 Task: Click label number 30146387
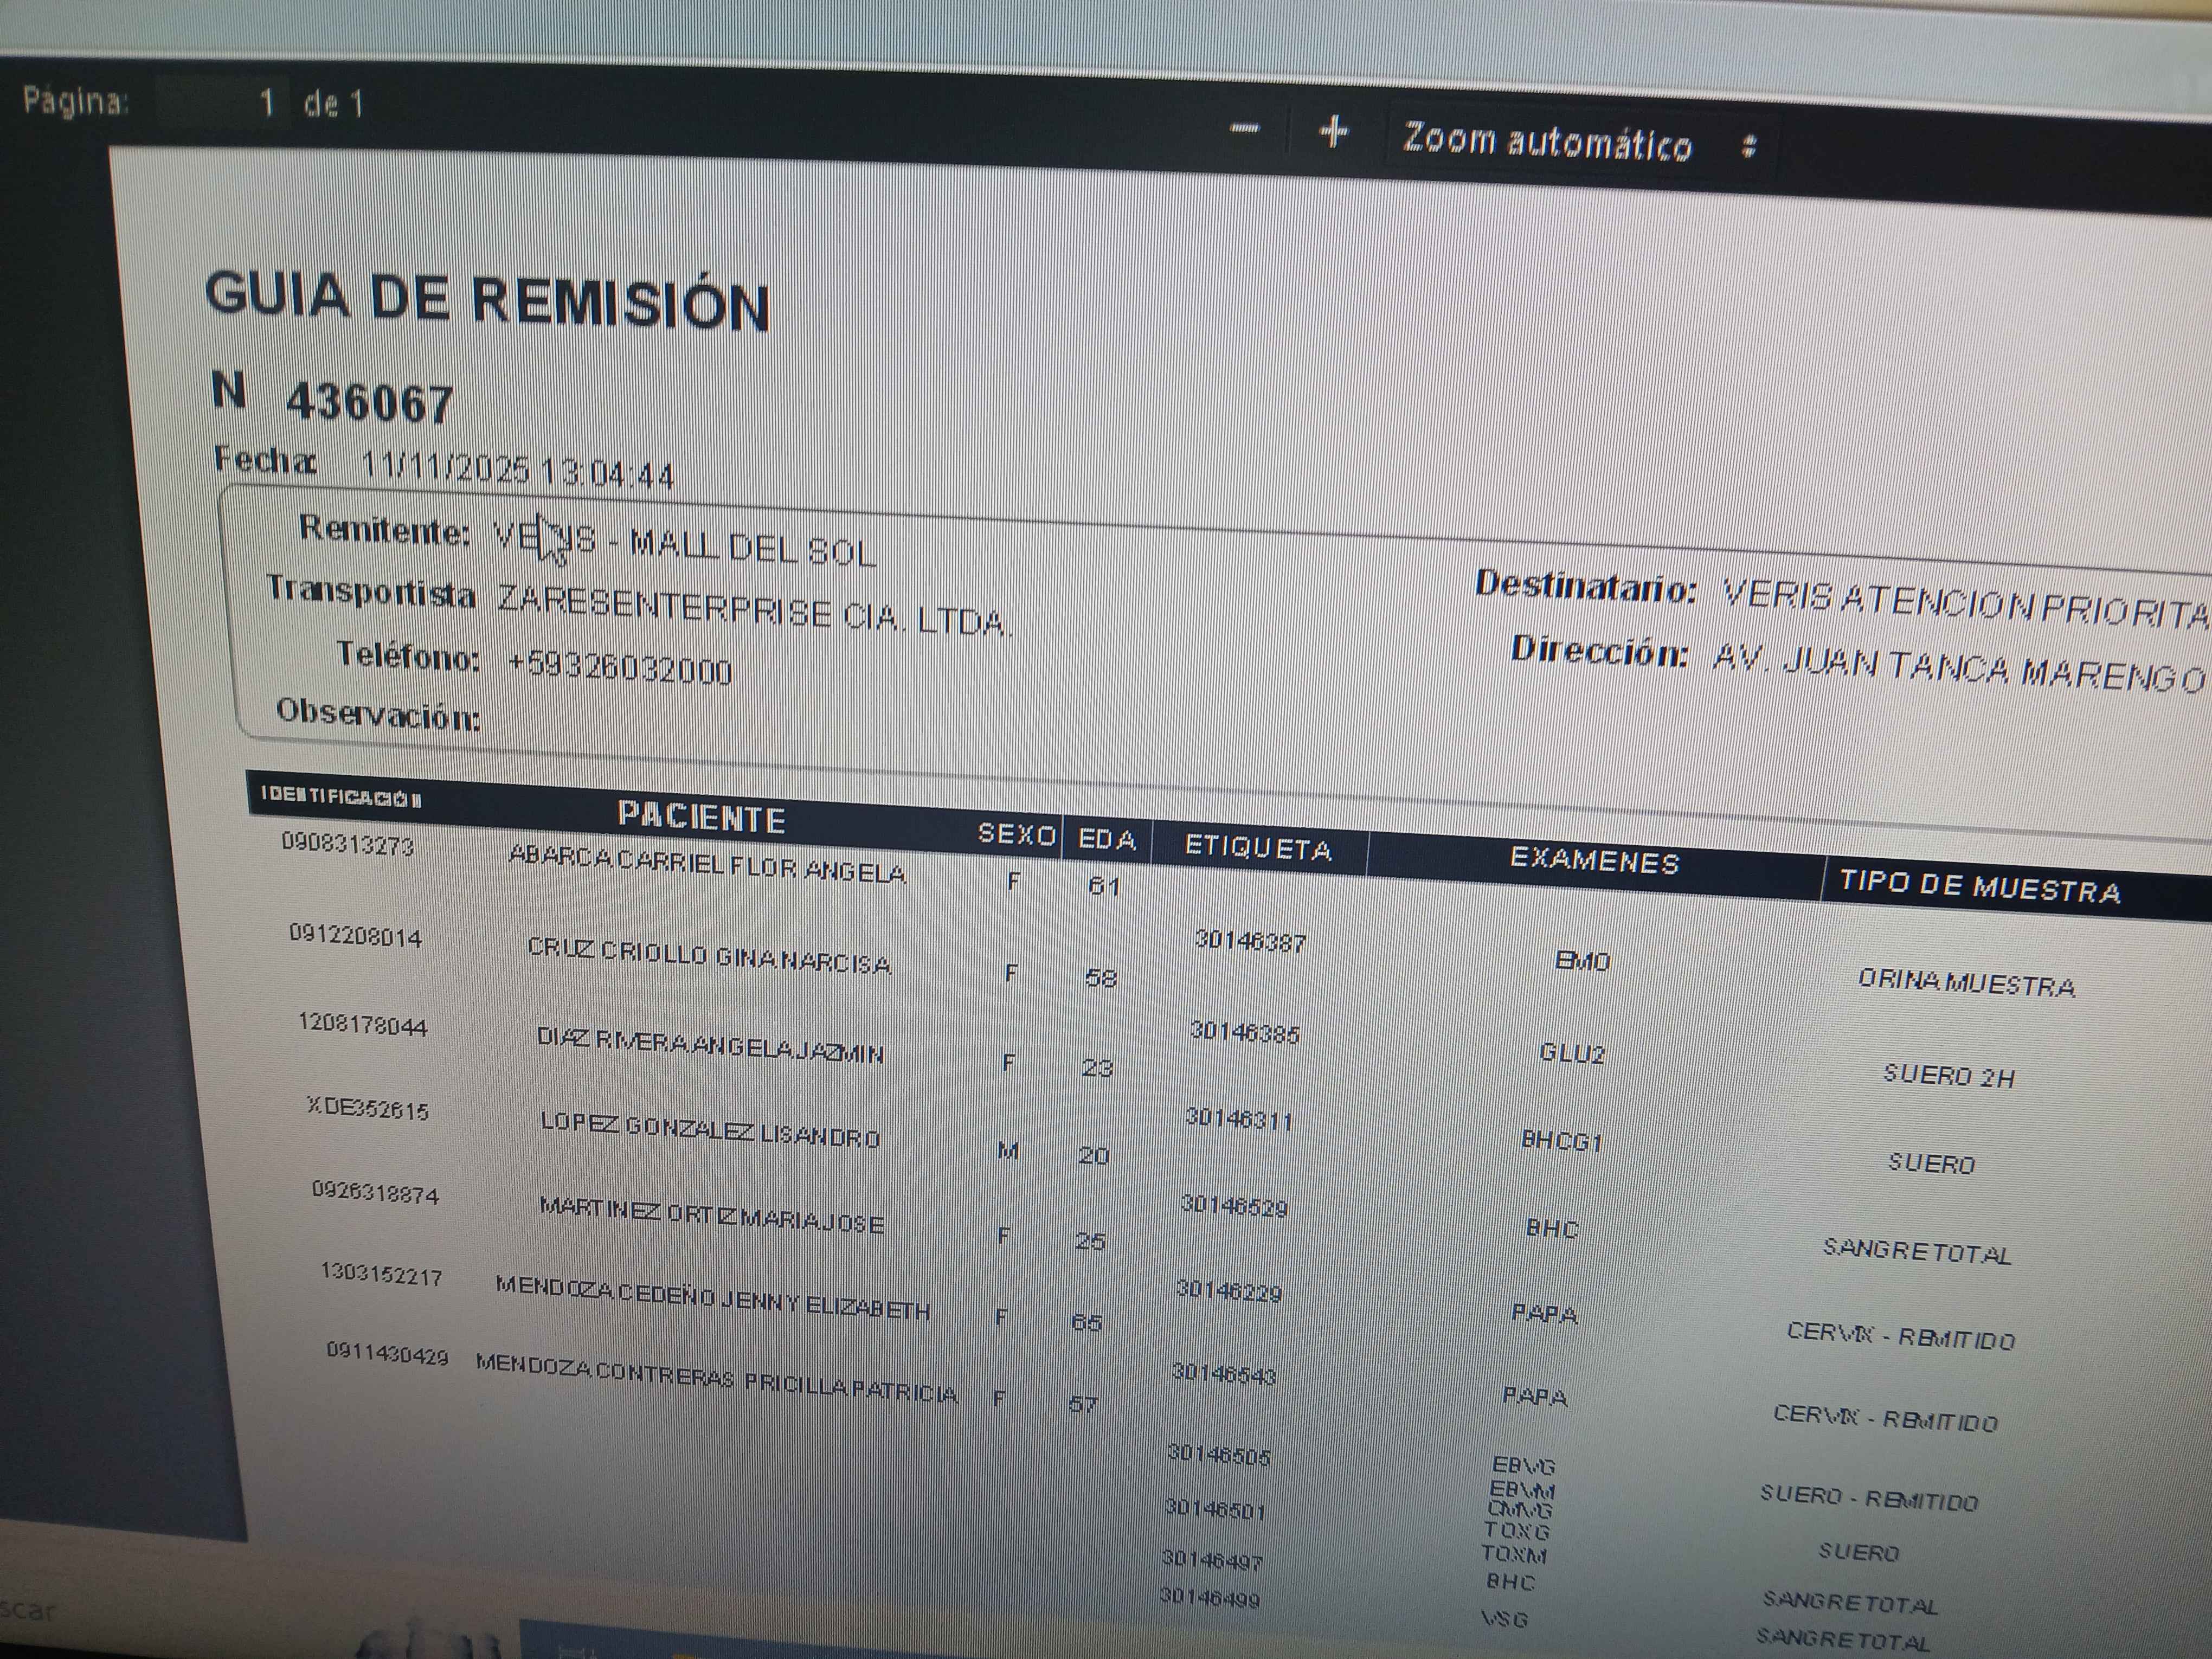coord(1250,941)
